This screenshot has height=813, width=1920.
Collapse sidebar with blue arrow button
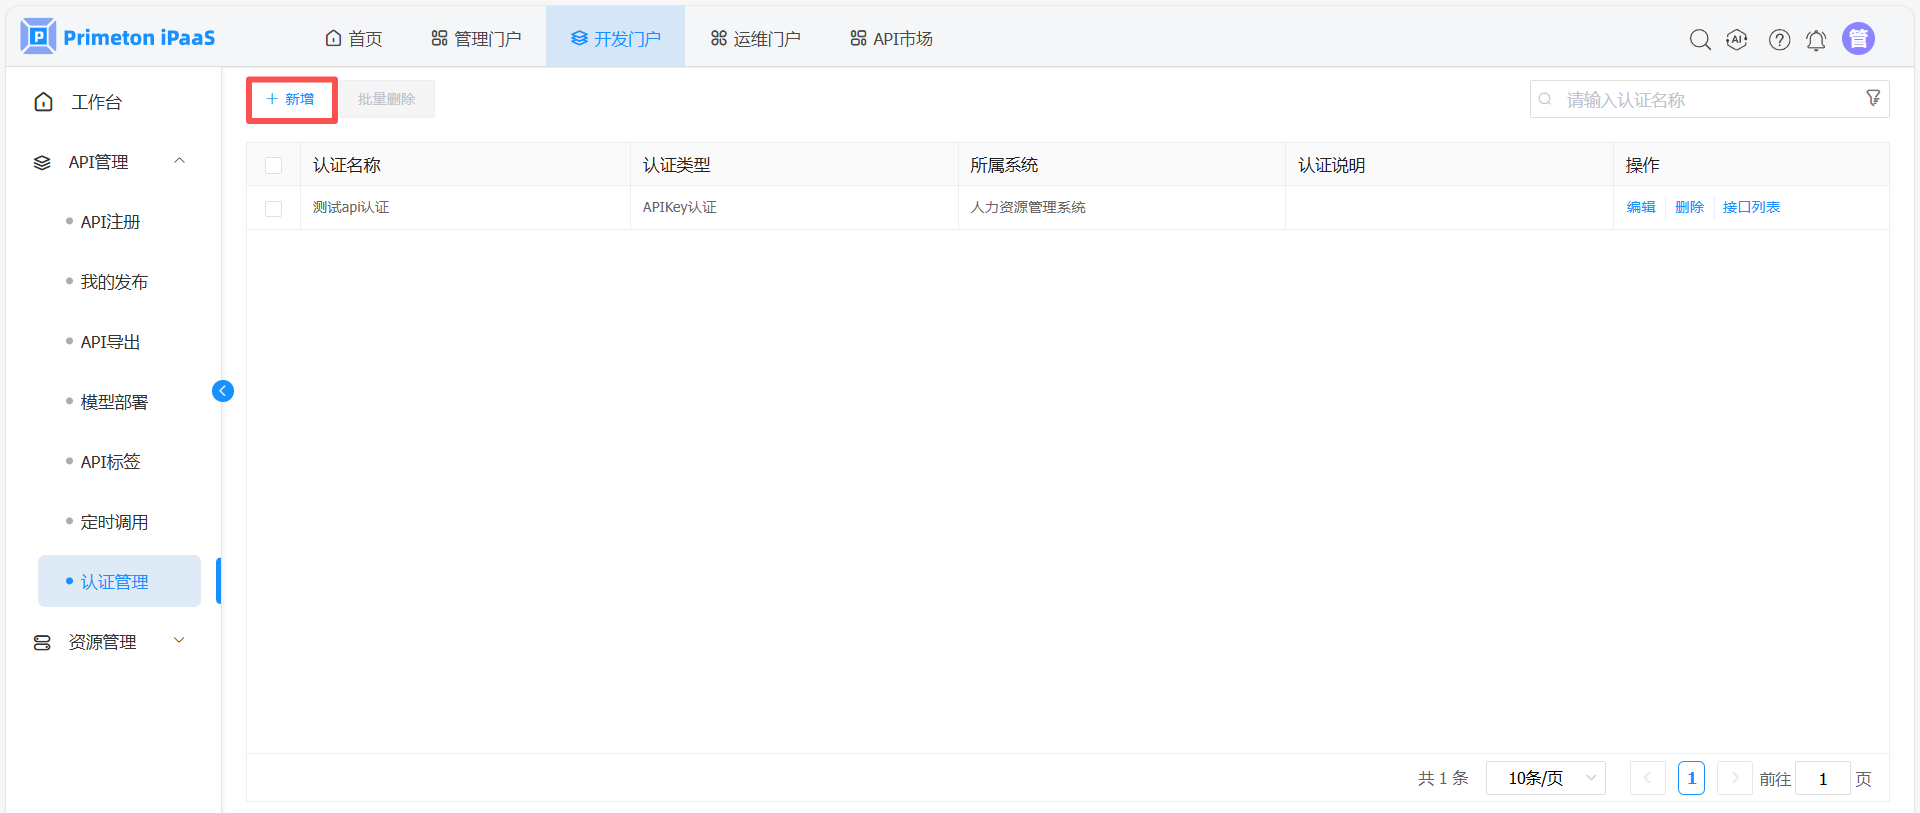223,391
